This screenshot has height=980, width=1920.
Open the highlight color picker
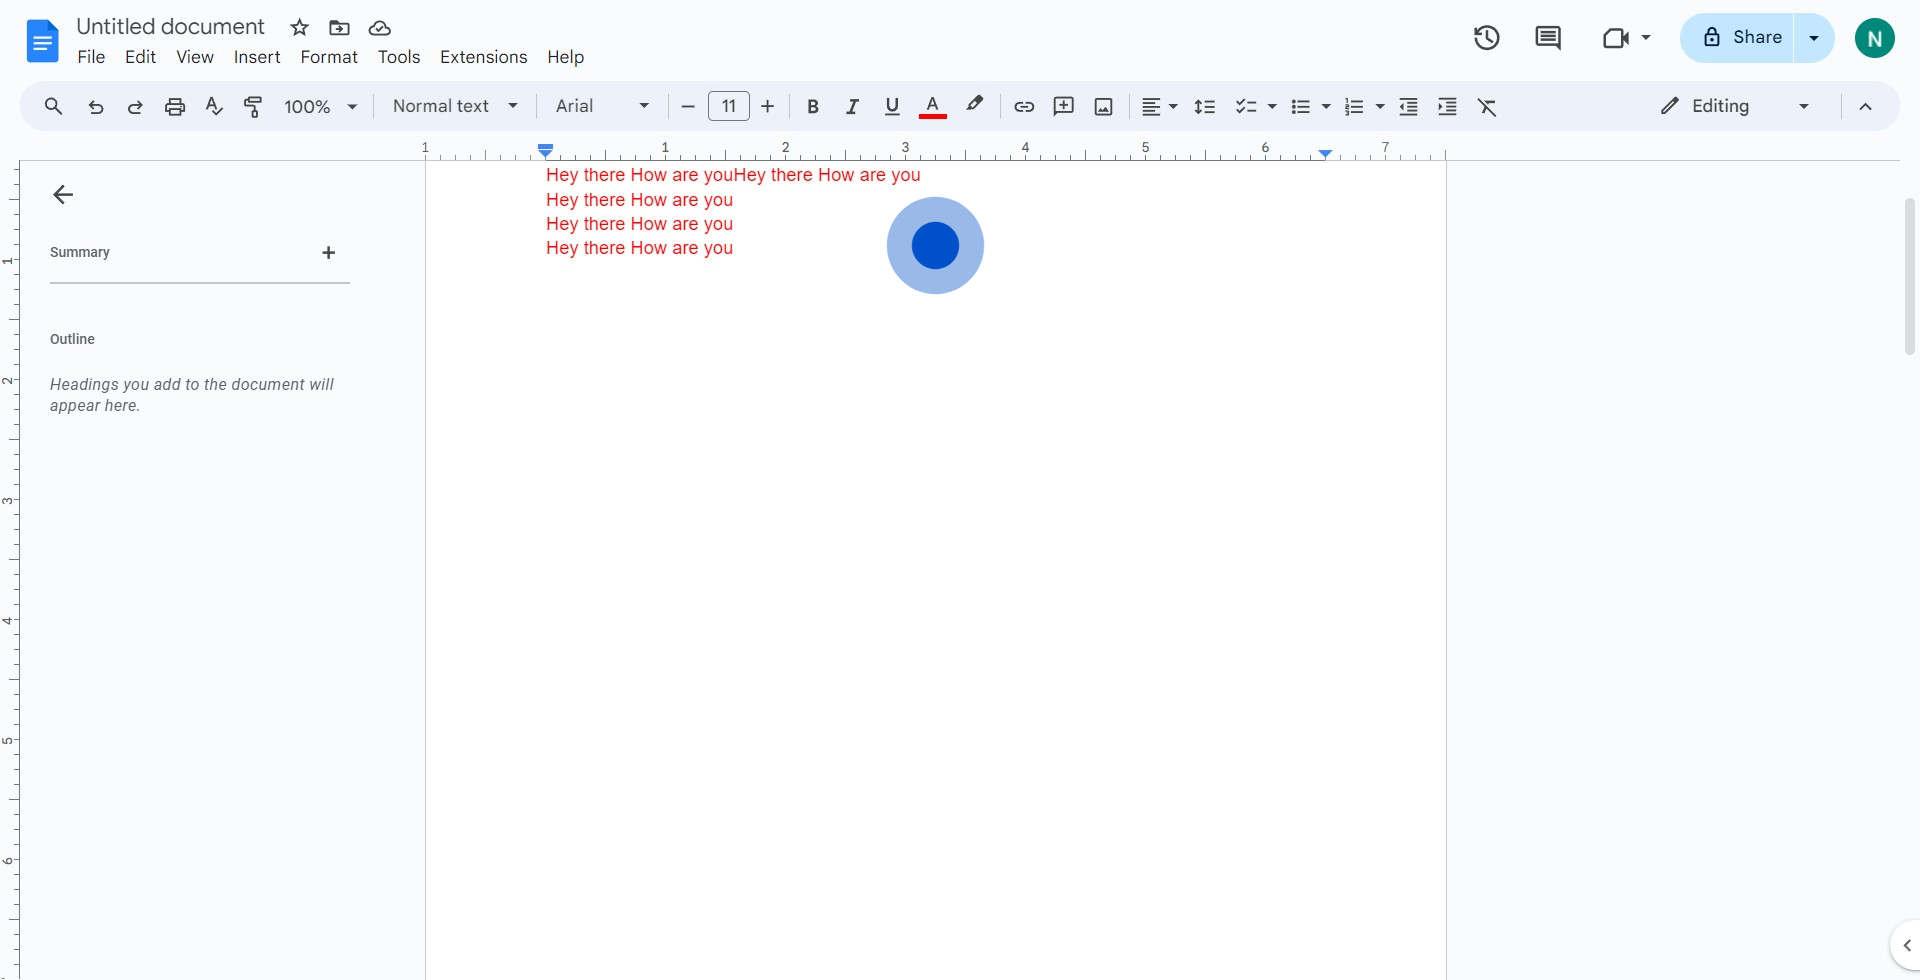click(x=975, y=105)
